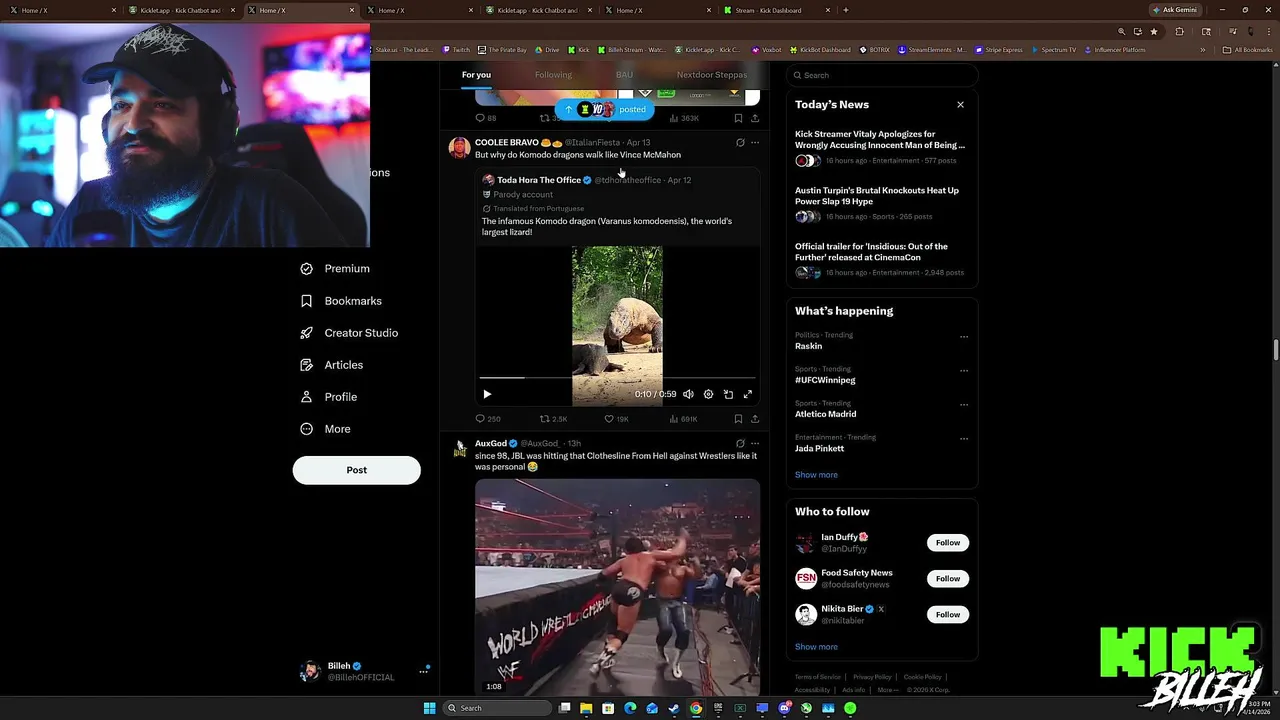Open KickBot Dashboard bookmark
1280x720 pixels.
(820, 50)
